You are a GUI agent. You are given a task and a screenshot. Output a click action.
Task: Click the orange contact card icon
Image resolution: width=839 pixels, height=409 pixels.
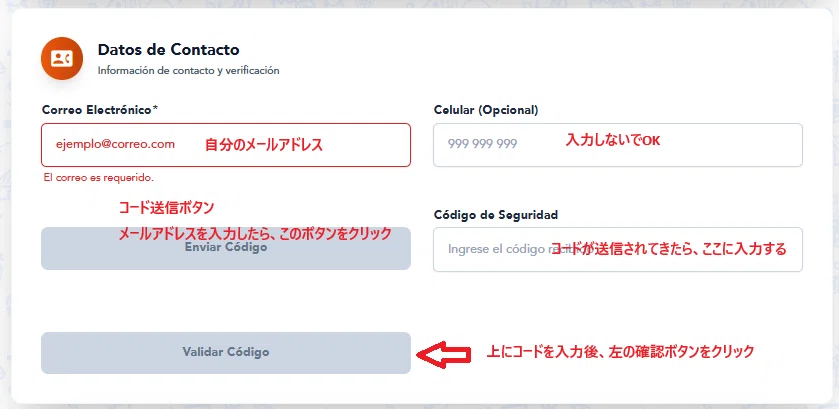[62, 58]
